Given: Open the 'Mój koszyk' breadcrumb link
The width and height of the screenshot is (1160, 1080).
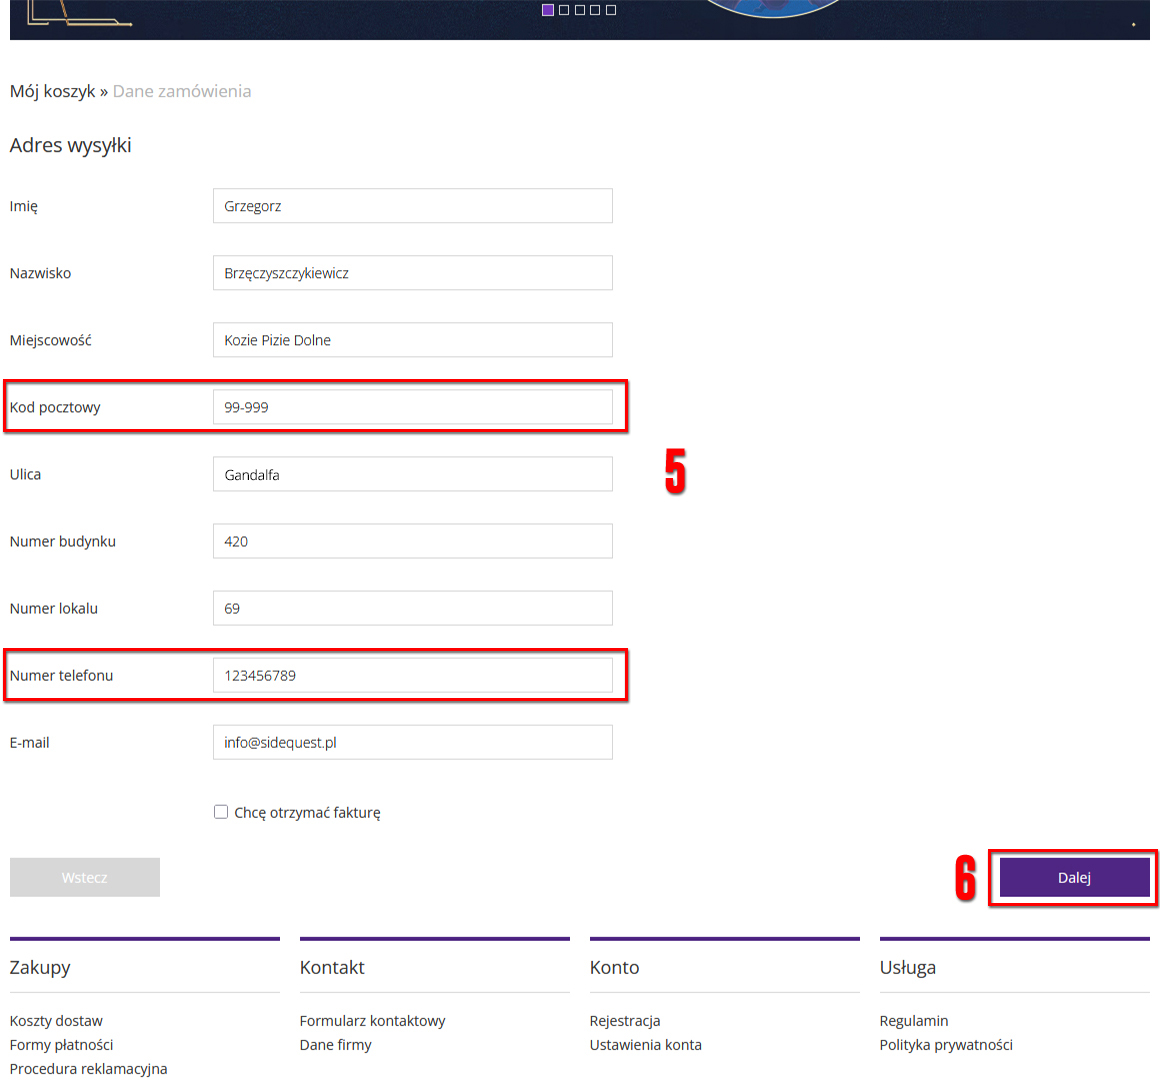Looking at the screenshot, I should [52, 91].
